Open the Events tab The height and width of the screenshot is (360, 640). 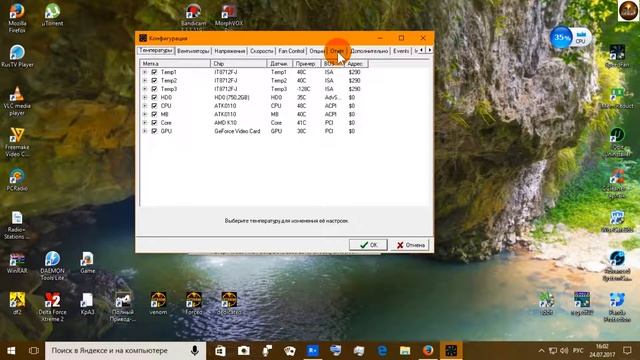pyautogui.click(x=401, y=51)
